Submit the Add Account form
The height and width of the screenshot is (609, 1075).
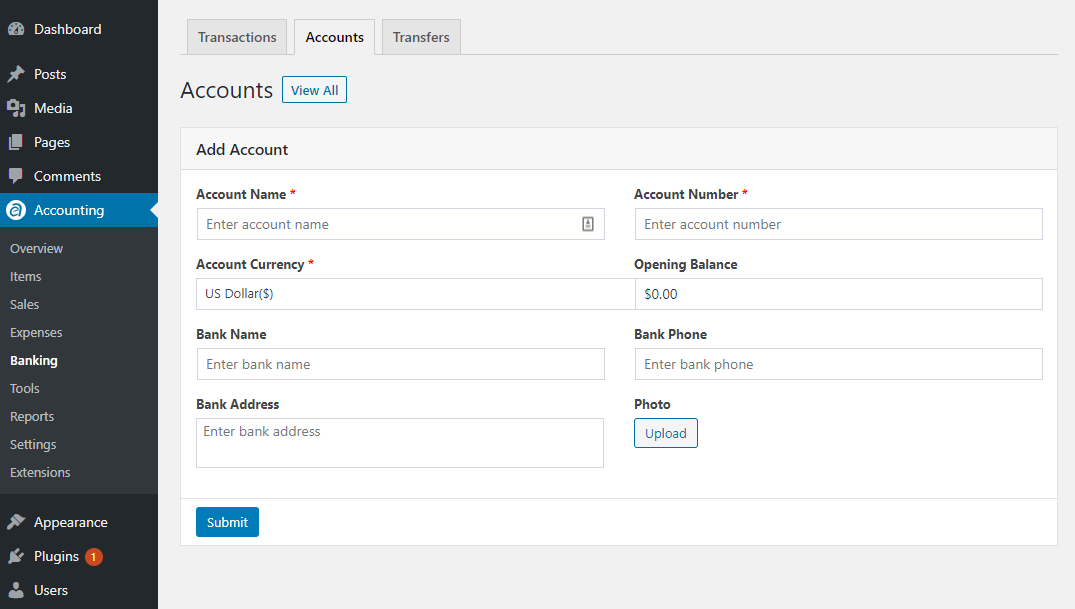[x=228, y=522]
